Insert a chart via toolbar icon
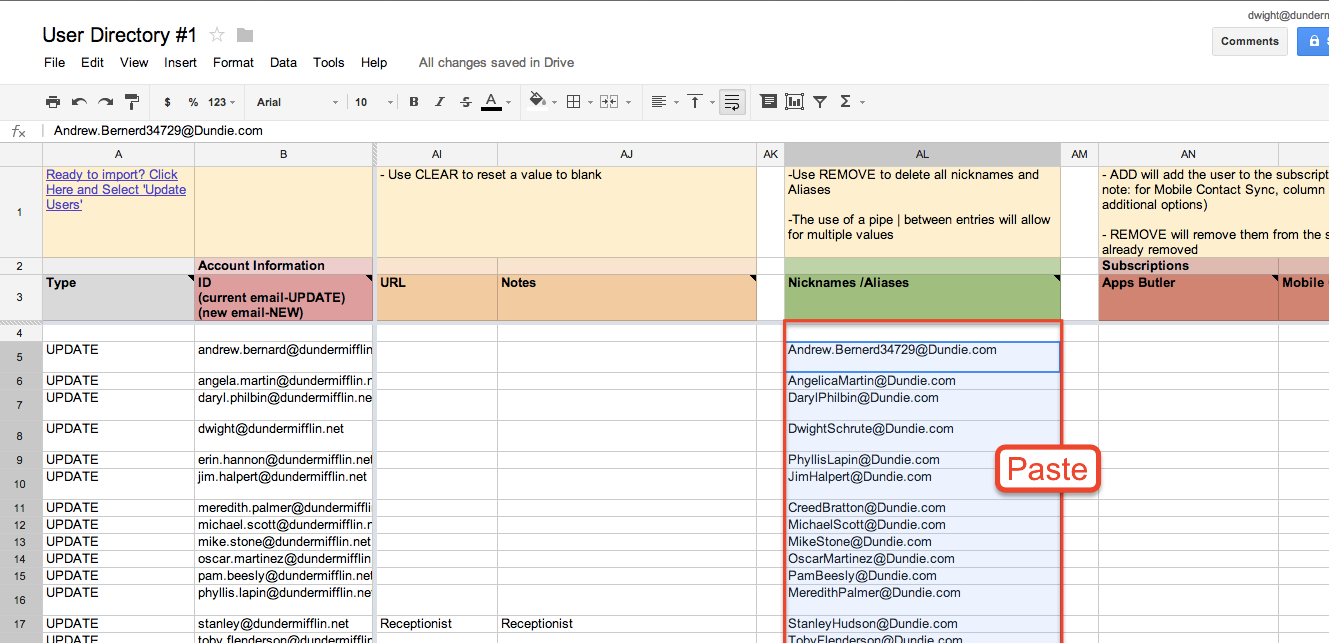The width and height of the screenshot is (1329, 643). [794, 102]
